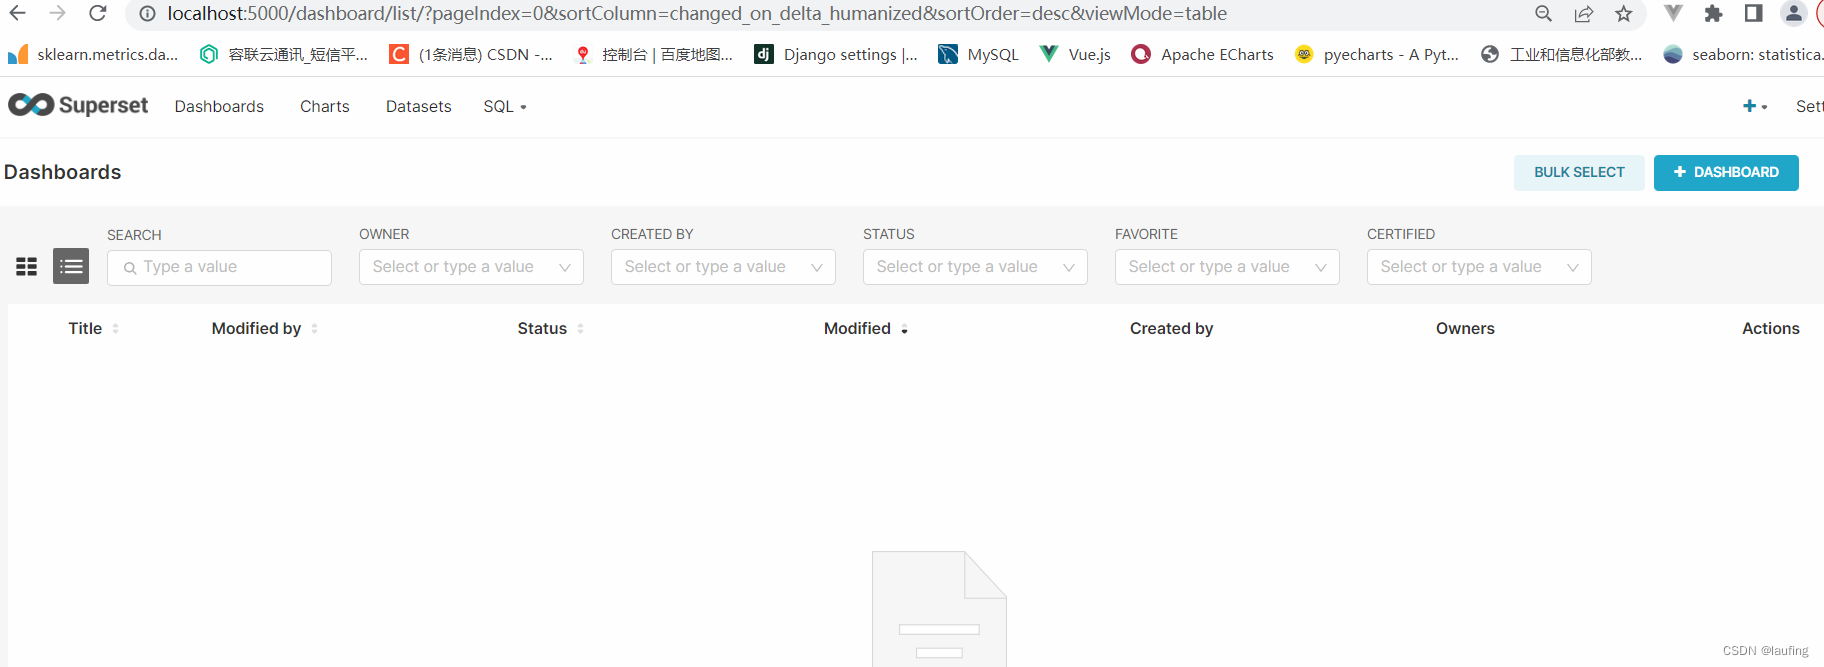Sort by the Title column

click(x=93, y=328)
